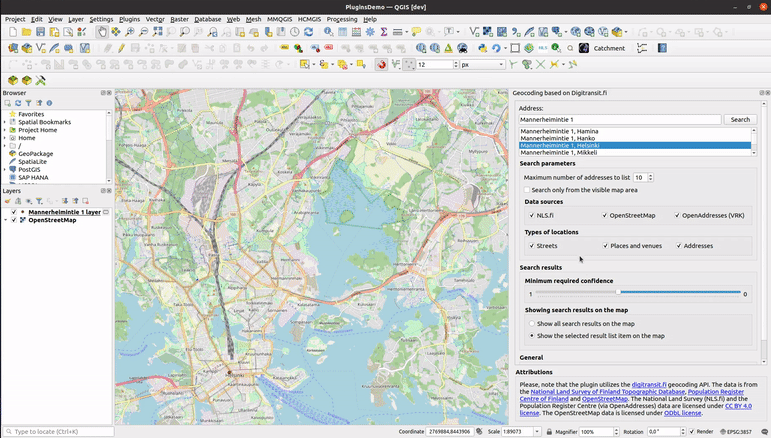Open the Plugins menu

pyautogui.click(x=129, y=19)
